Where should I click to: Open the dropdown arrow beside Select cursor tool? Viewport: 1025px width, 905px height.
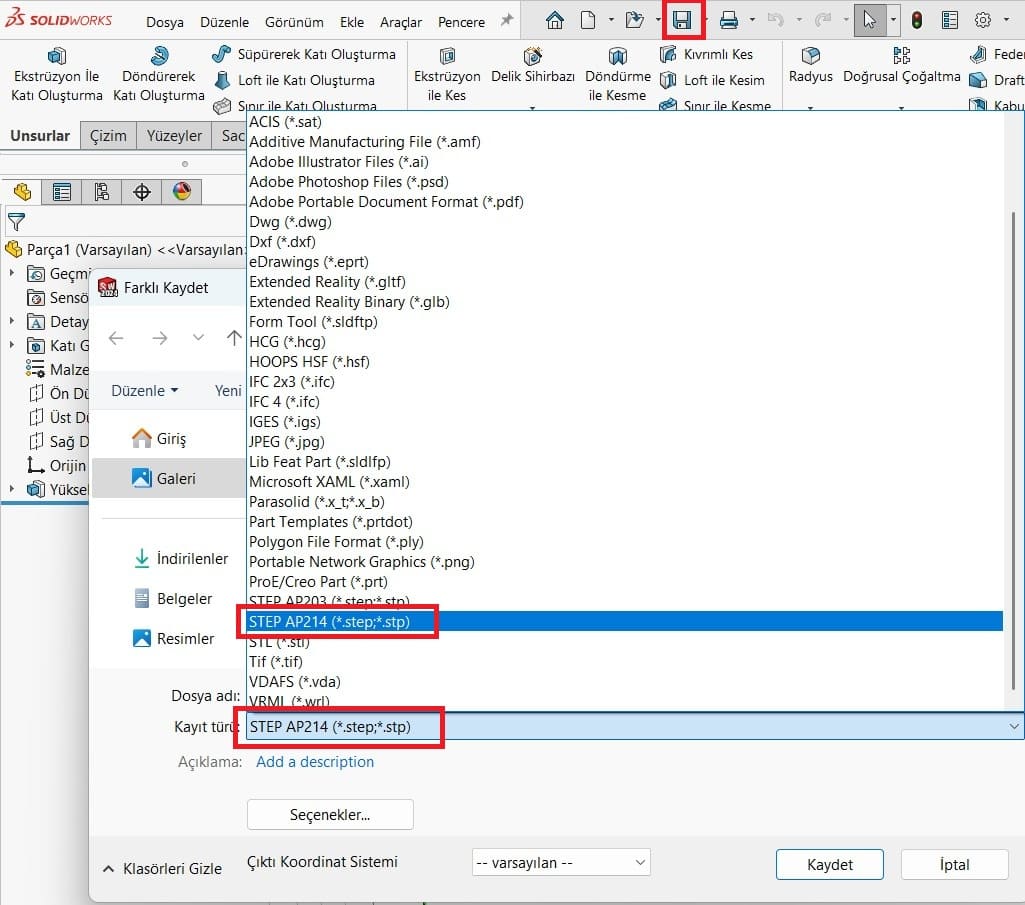893,20
